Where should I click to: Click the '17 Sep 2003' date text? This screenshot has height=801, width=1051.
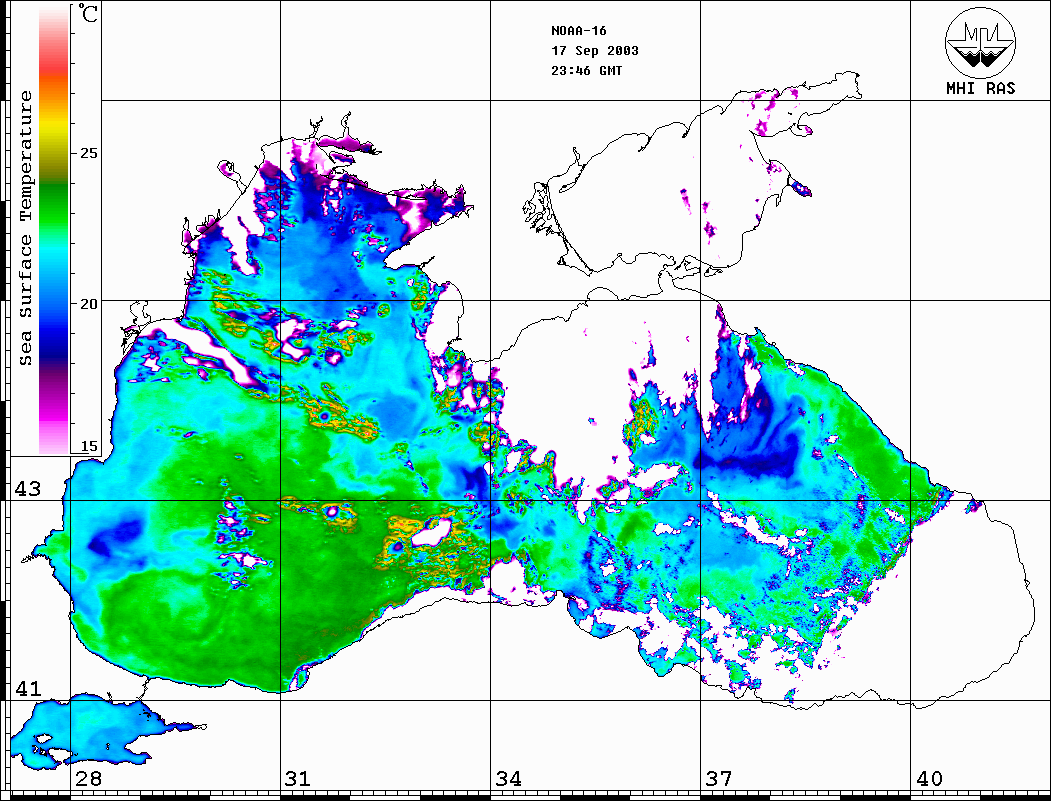click(595, 51)
